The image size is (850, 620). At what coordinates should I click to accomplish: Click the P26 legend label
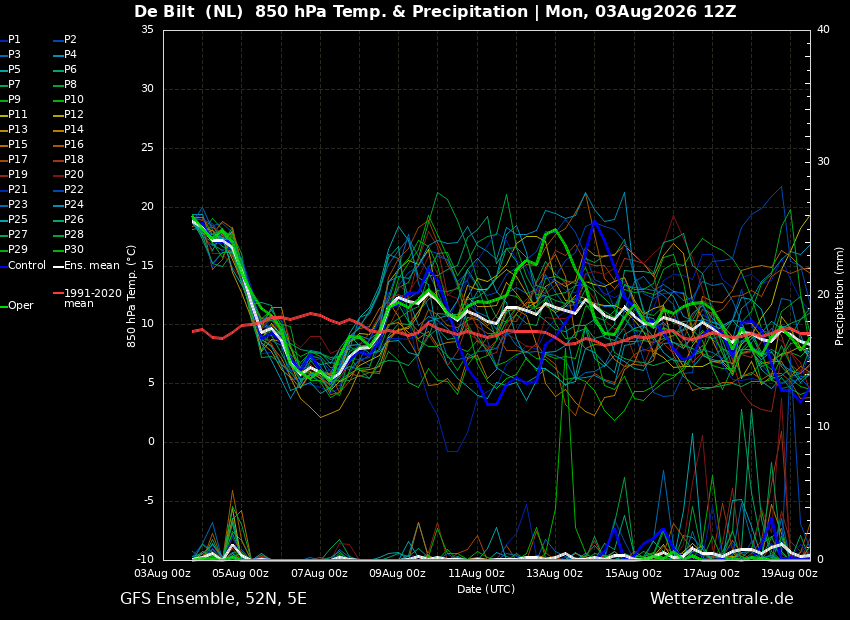(x=74, y=219)
